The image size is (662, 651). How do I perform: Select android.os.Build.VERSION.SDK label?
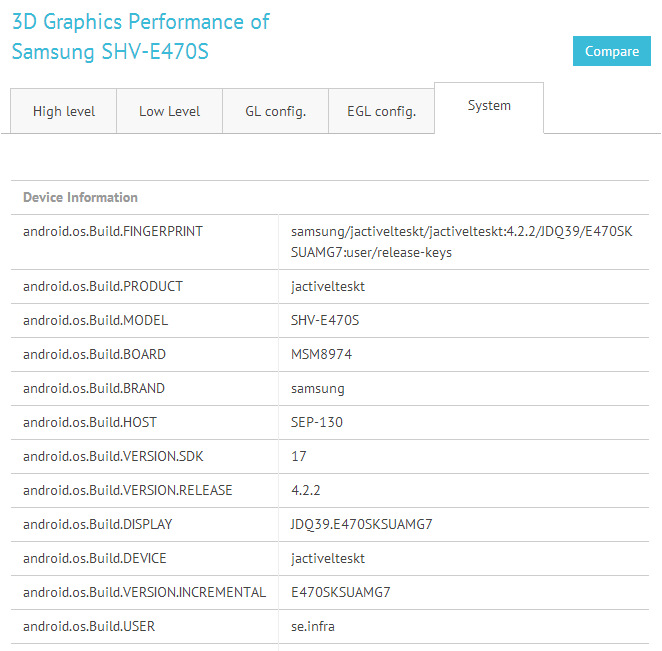[113, 456]
